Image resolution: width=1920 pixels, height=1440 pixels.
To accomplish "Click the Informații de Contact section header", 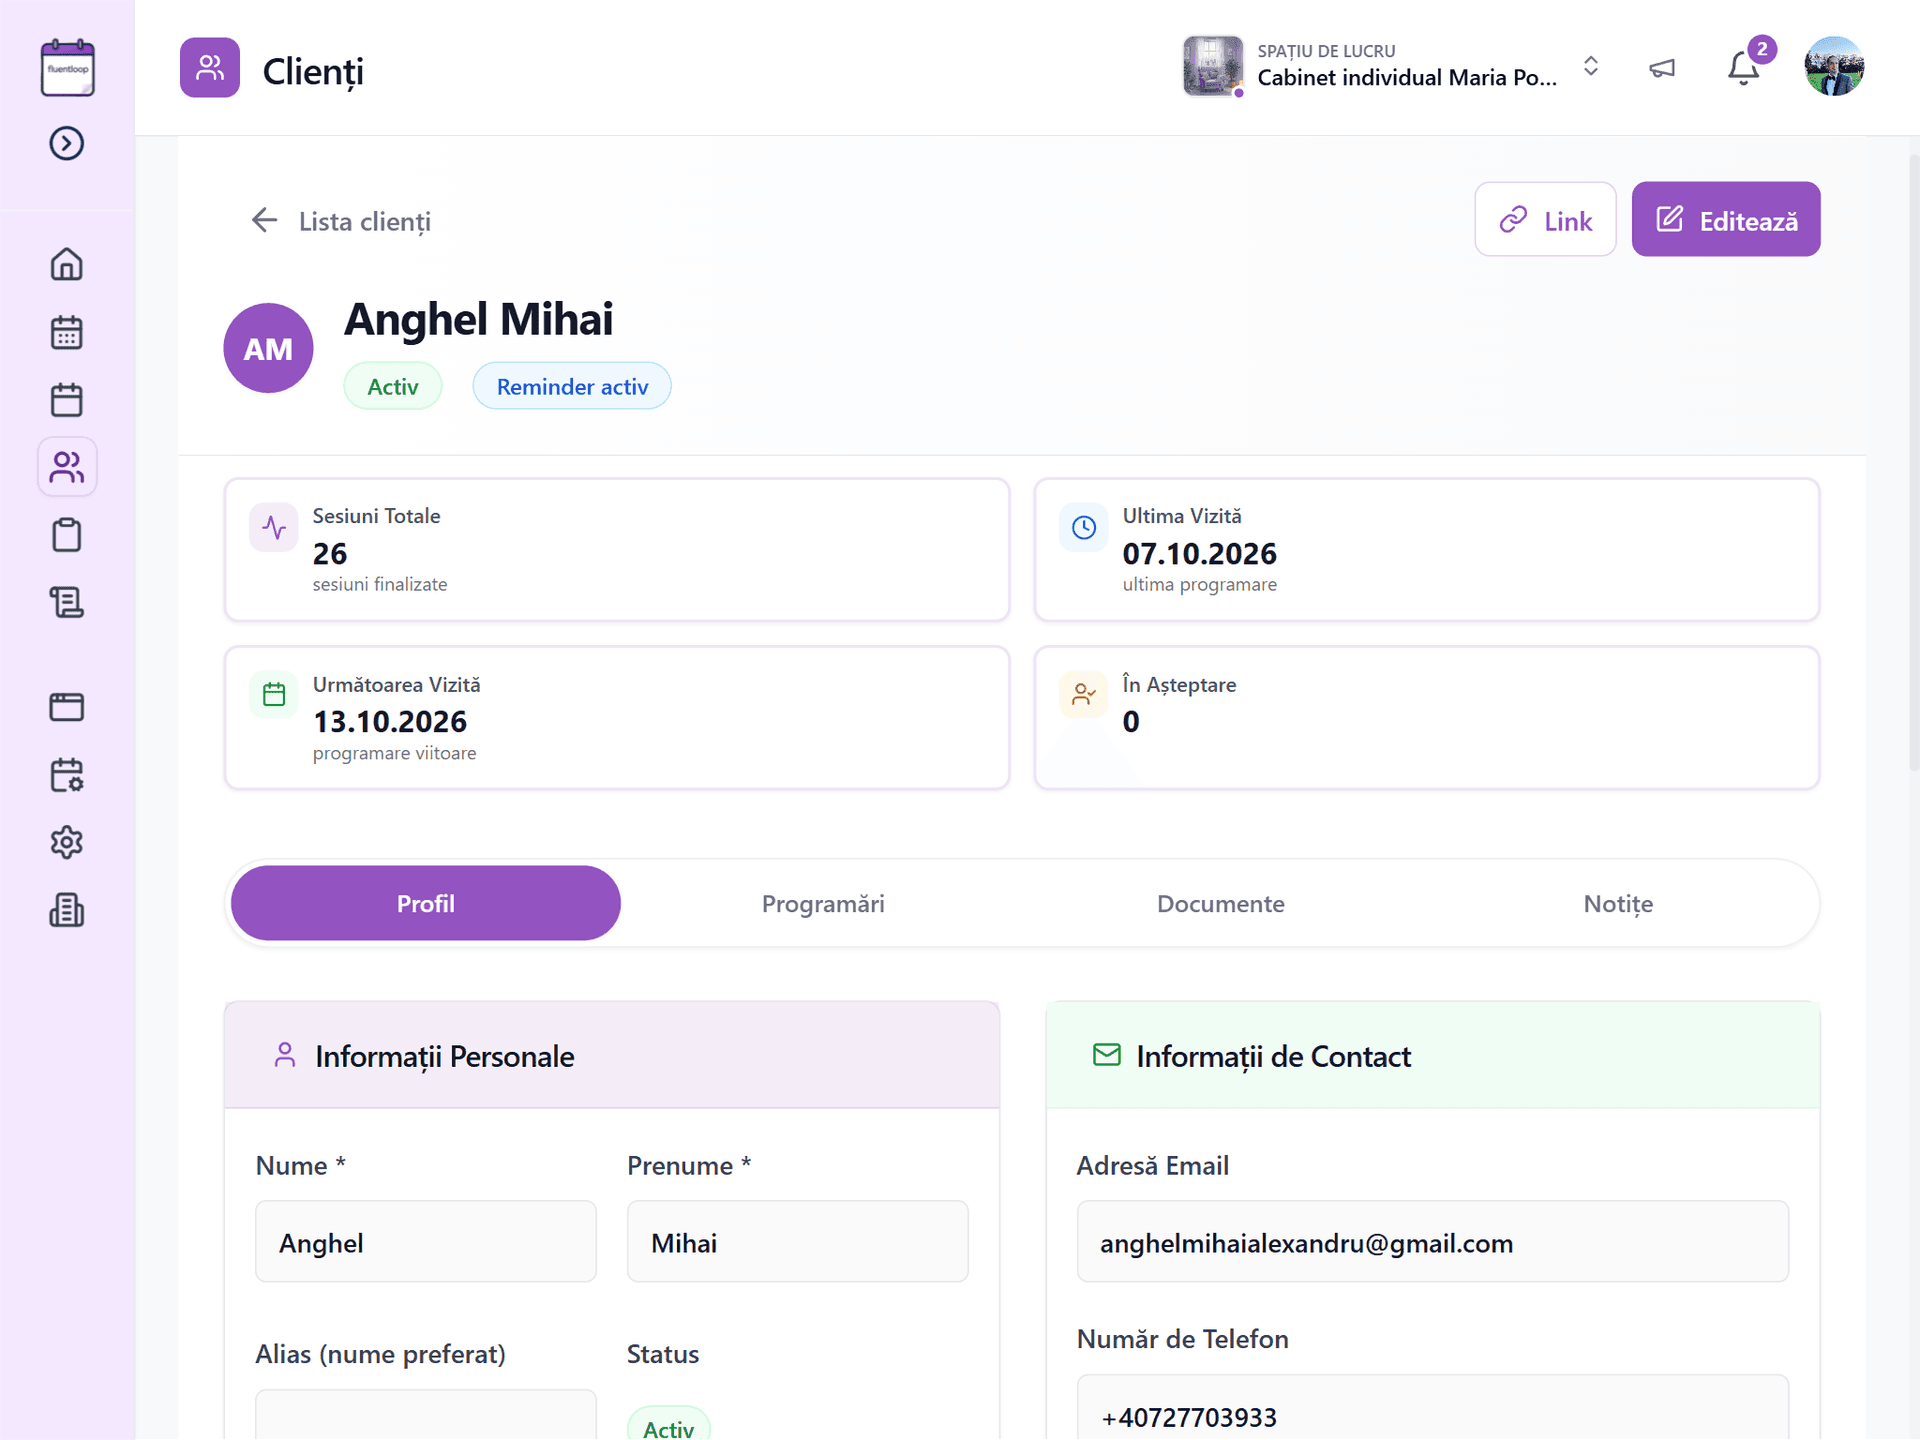I will coord(1433,1055).
